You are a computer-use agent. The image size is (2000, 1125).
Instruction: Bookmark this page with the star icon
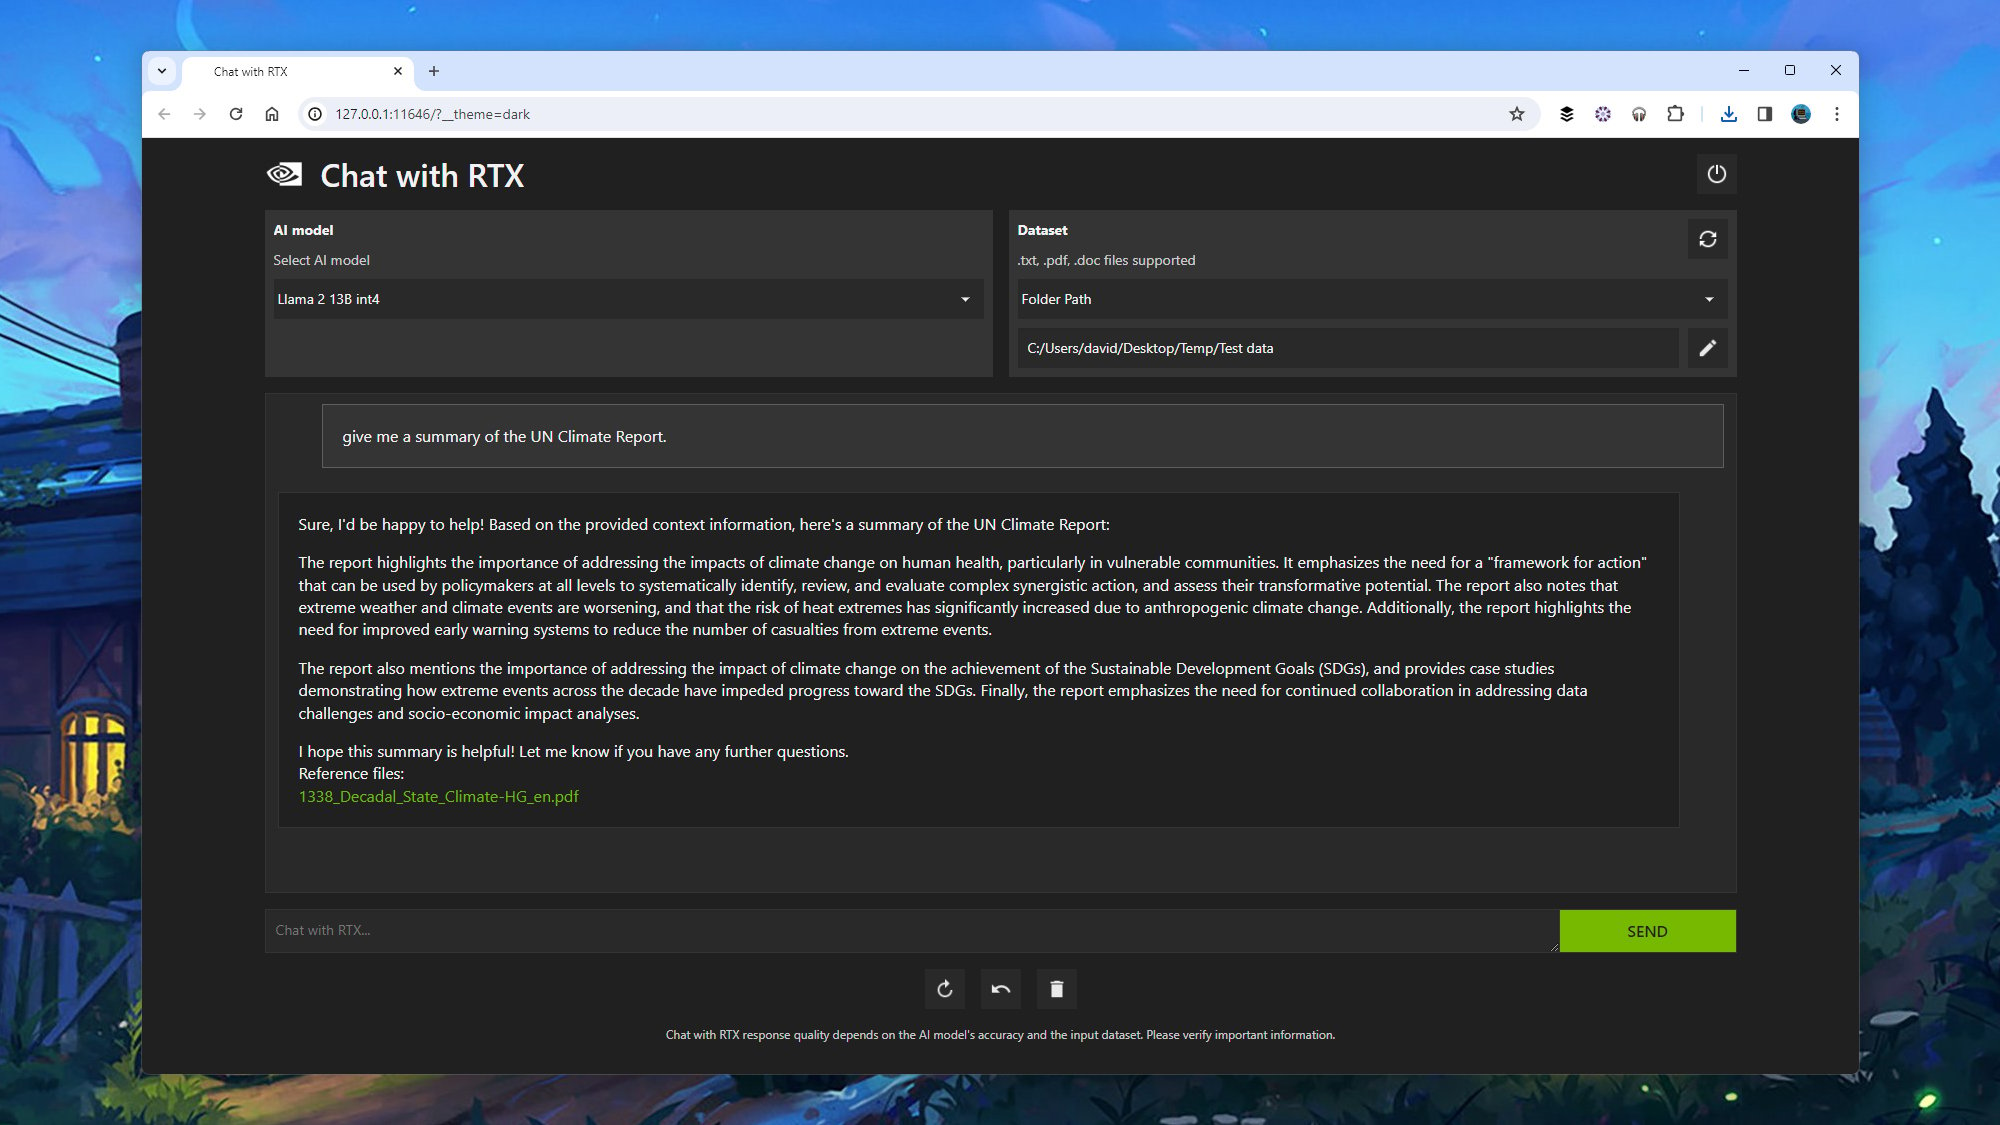pos(1516,114)
